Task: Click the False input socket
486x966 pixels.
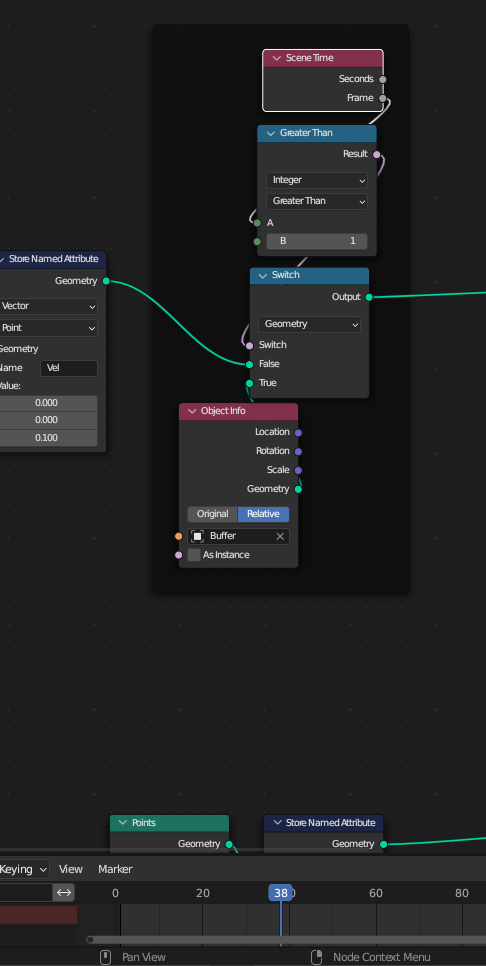Action: tap(249, 365)
